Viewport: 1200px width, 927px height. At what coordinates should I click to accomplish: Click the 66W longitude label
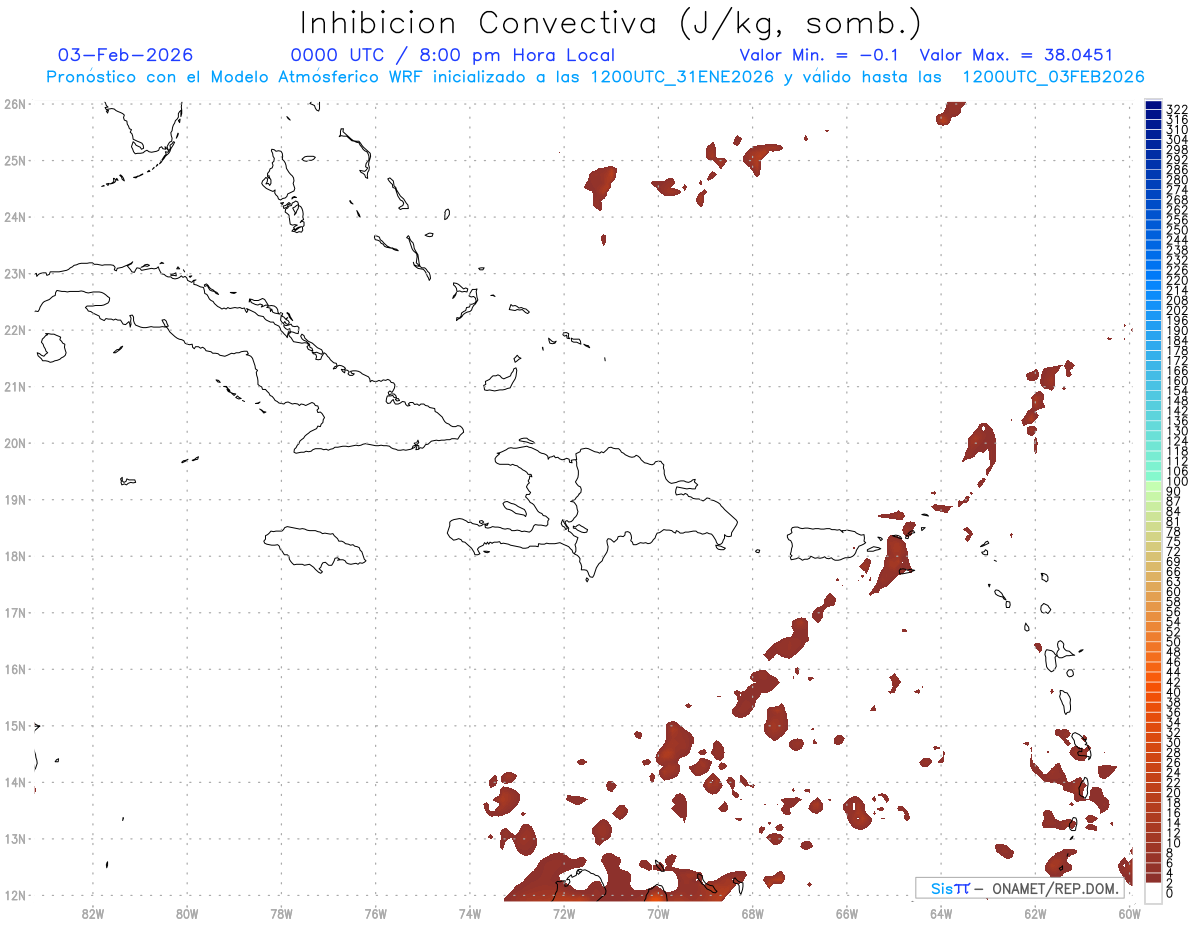[846, 913]
